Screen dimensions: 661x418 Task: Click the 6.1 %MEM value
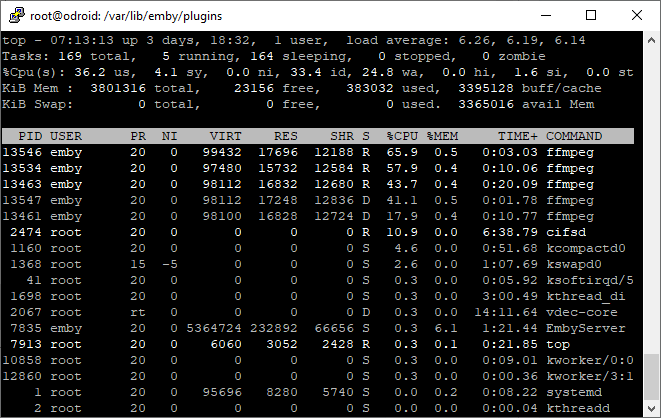(x=446, y=328)
